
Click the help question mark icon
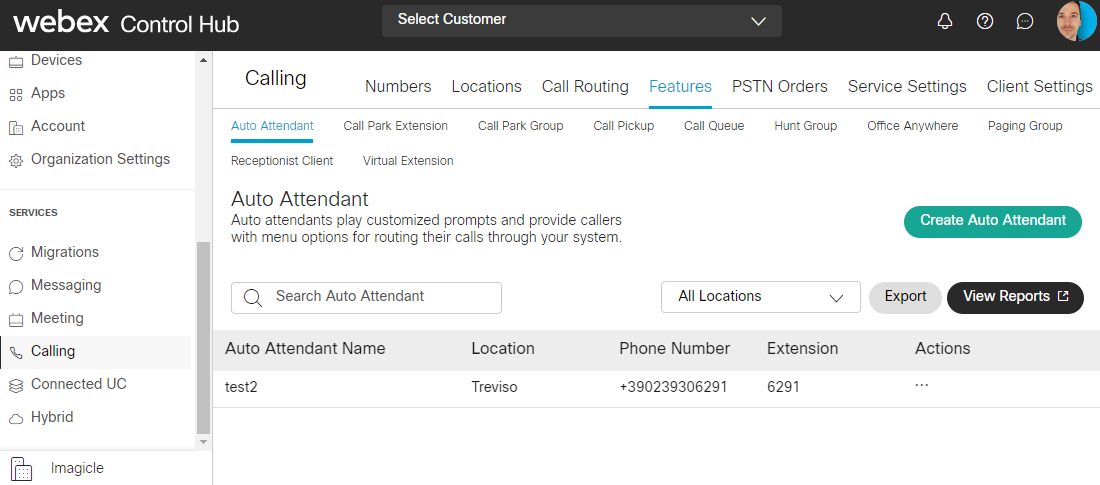tap(985, 21)
